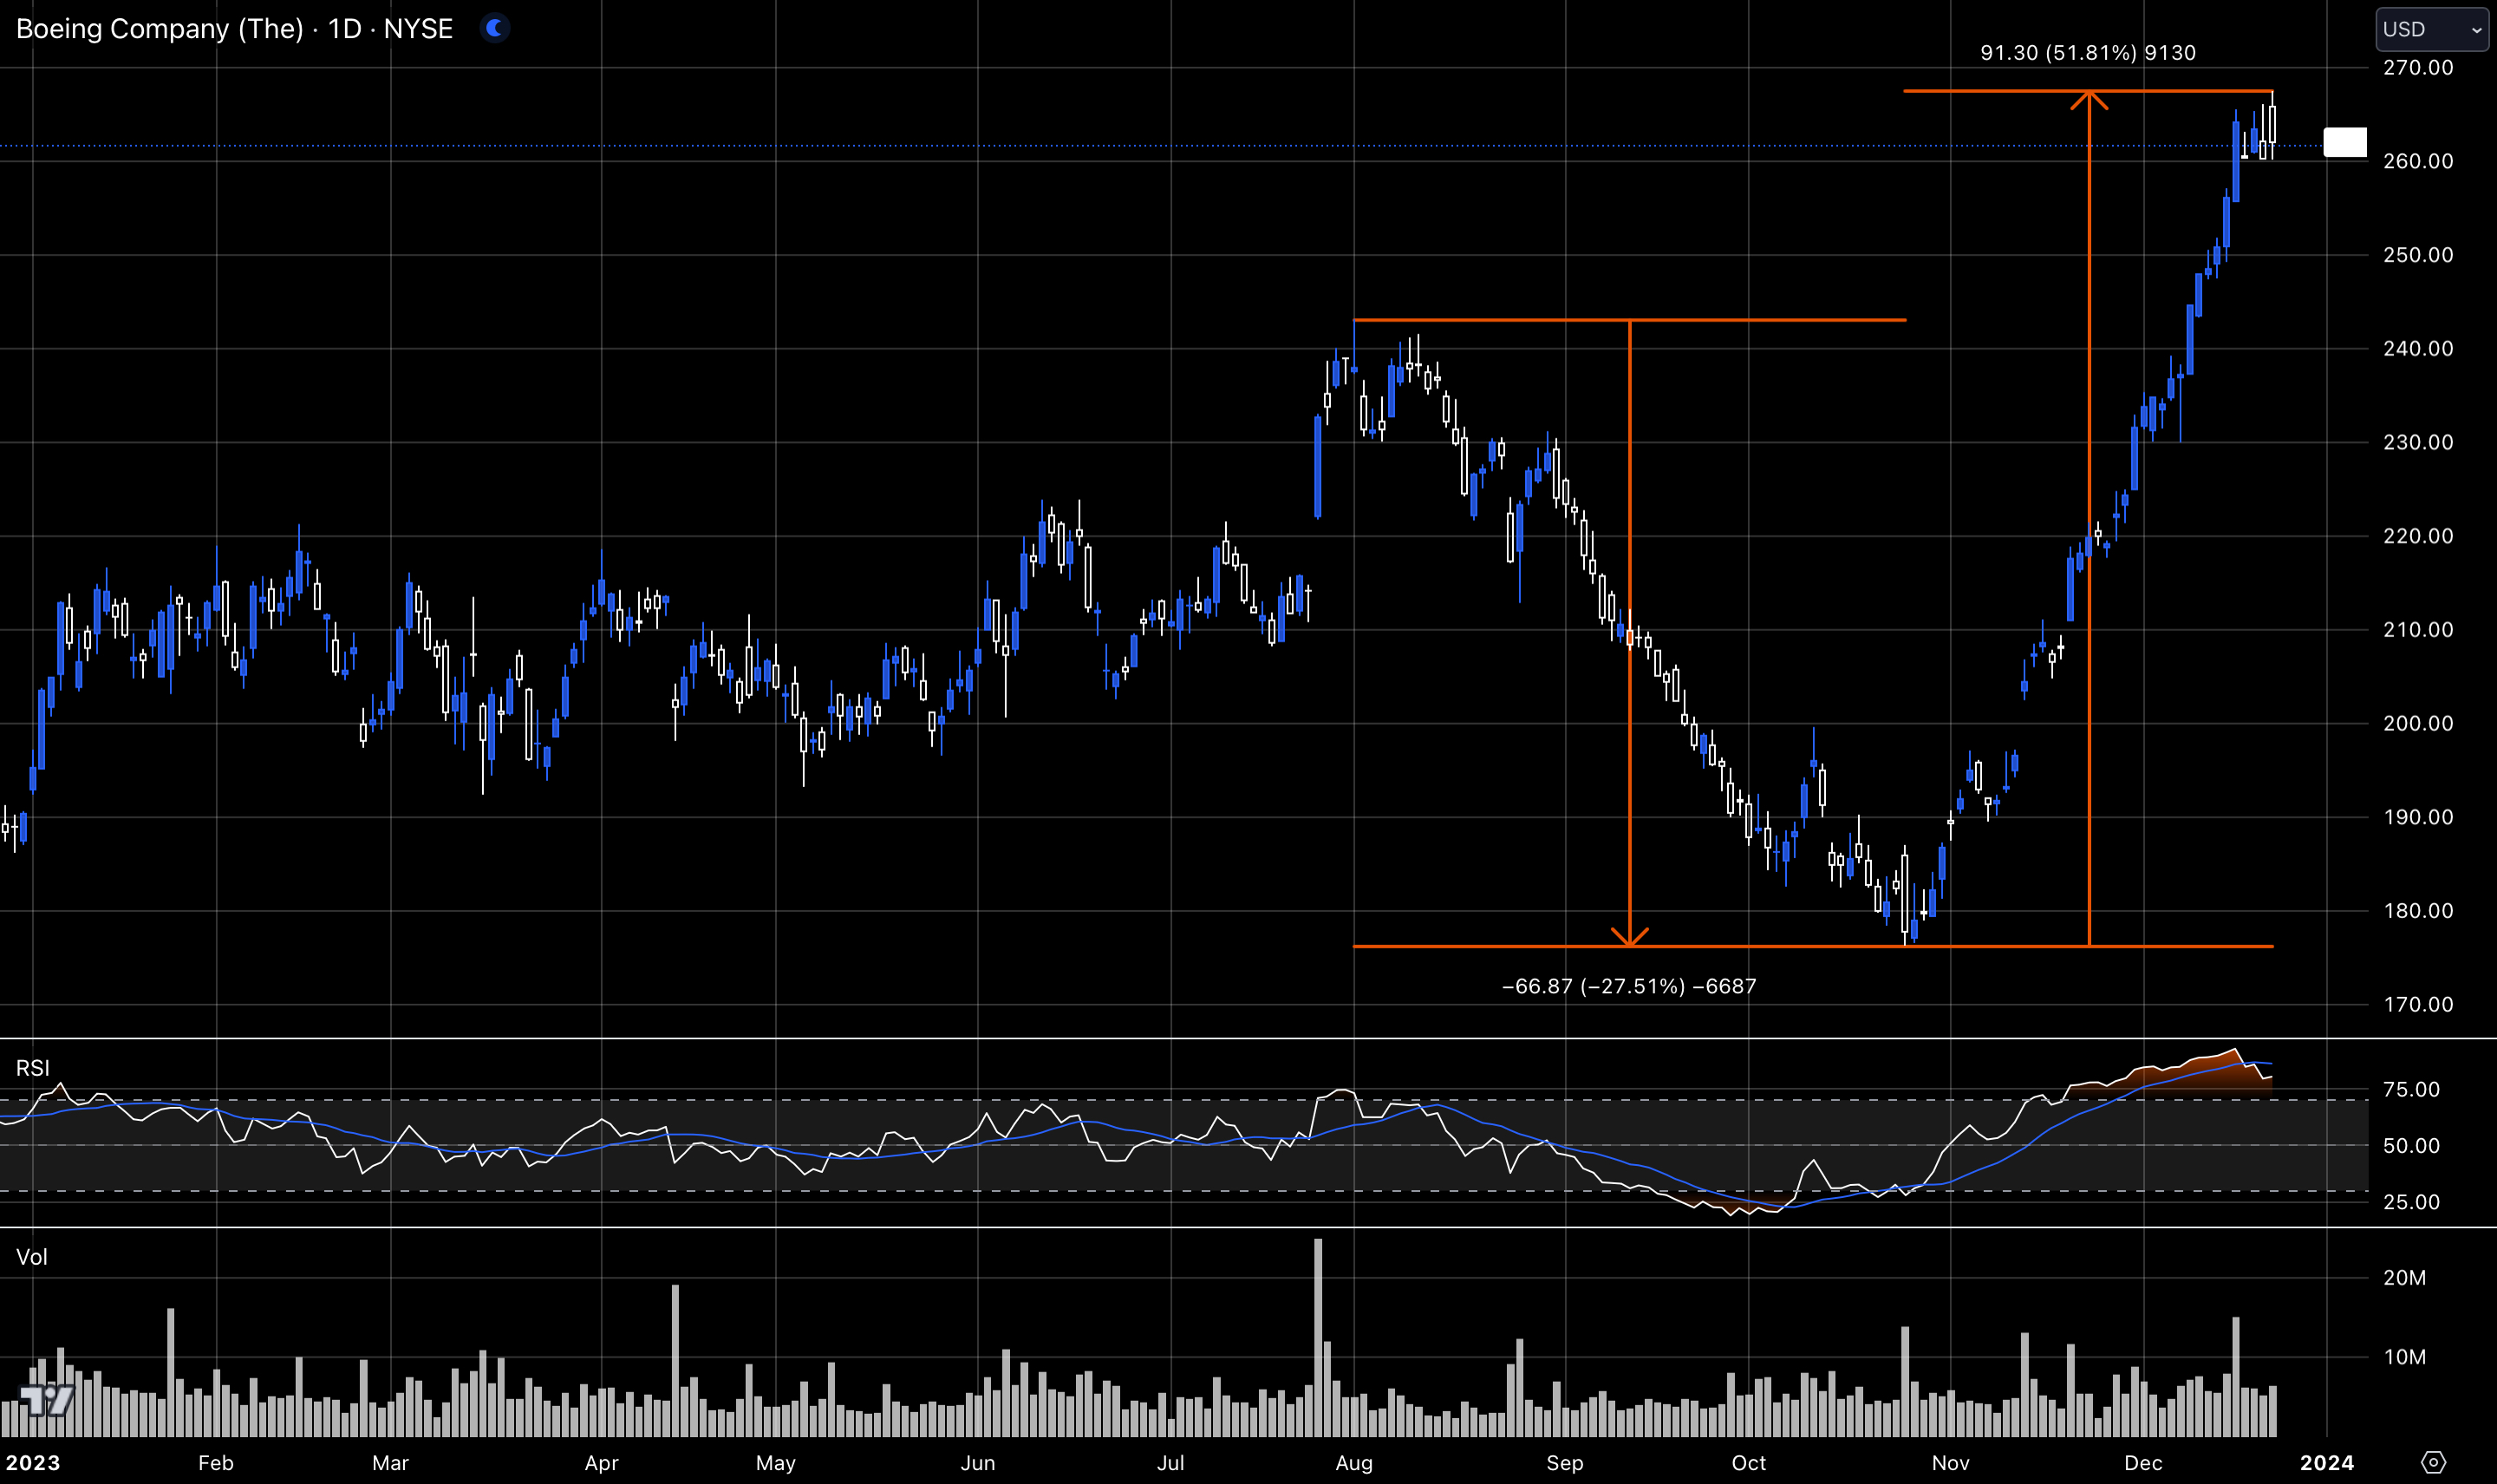Screen dimensions: 2497x1484
Task: Click the moon session indicator icon
Action: (494, 28)
